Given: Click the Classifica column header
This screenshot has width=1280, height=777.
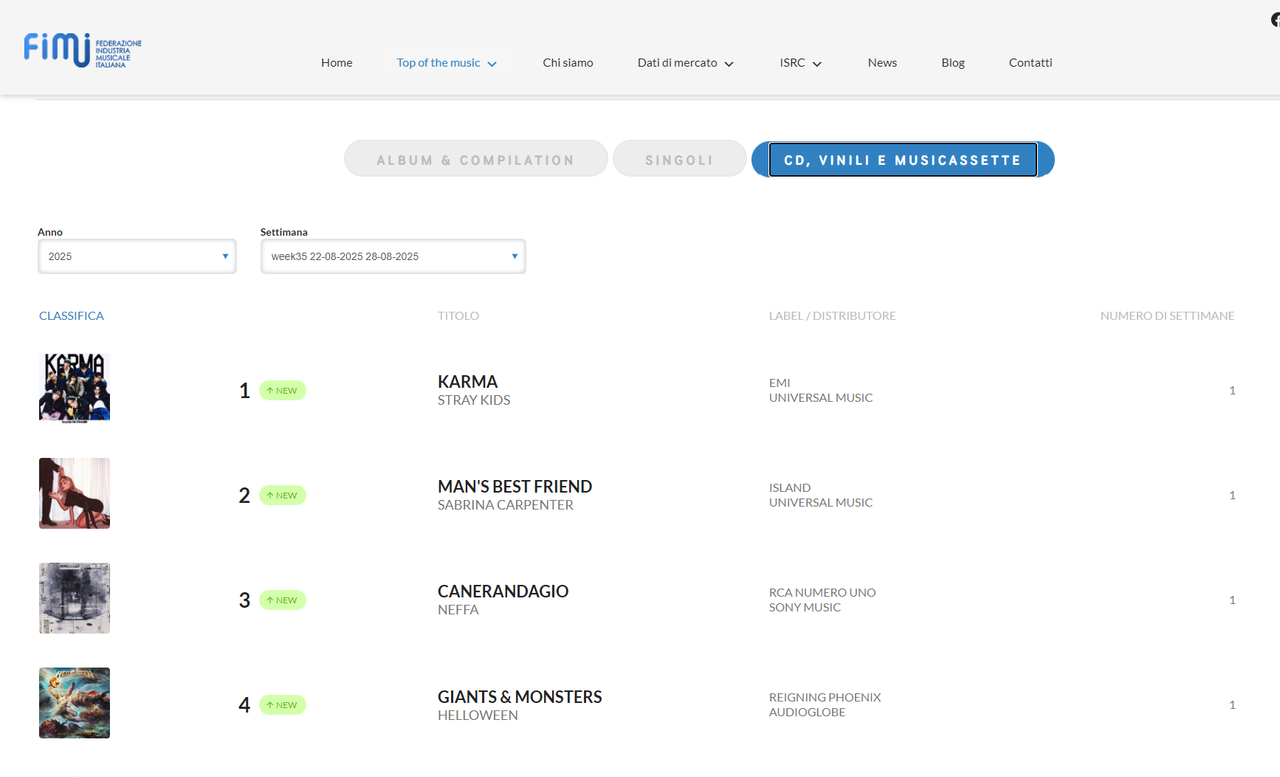Looking at the screenshot, I should [71, 316].
